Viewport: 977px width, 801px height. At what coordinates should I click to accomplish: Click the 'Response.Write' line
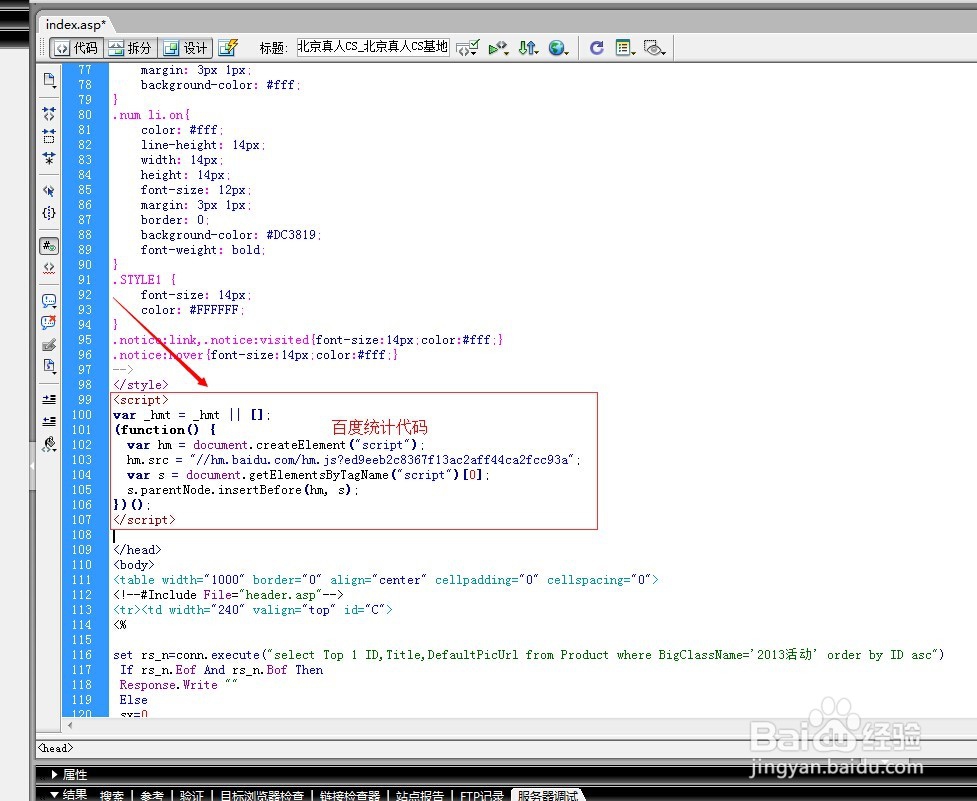pos(178,685)
